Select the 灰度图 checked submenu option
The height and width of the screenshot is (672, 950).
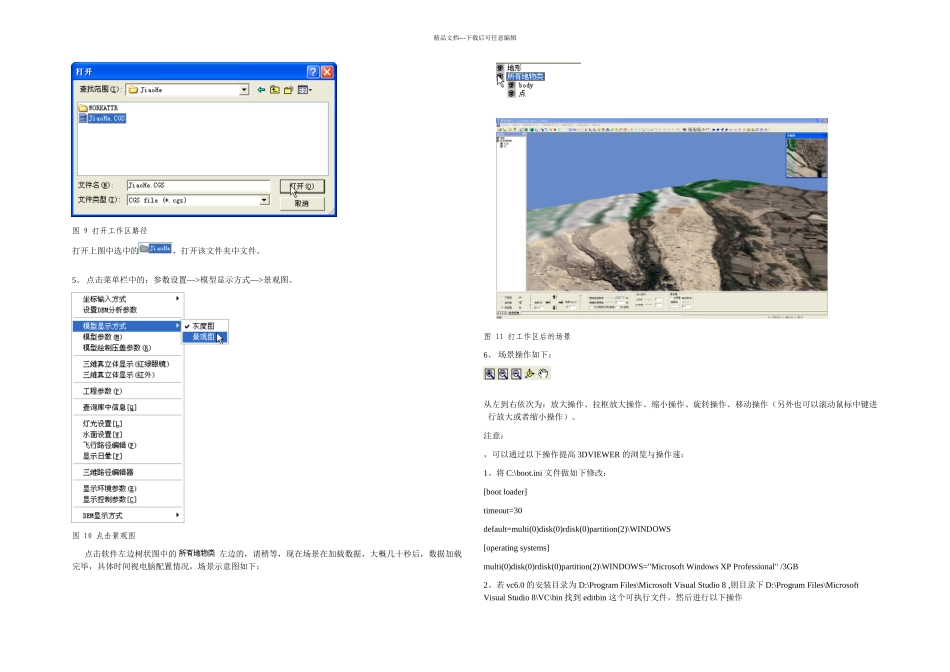coord(205,326)
